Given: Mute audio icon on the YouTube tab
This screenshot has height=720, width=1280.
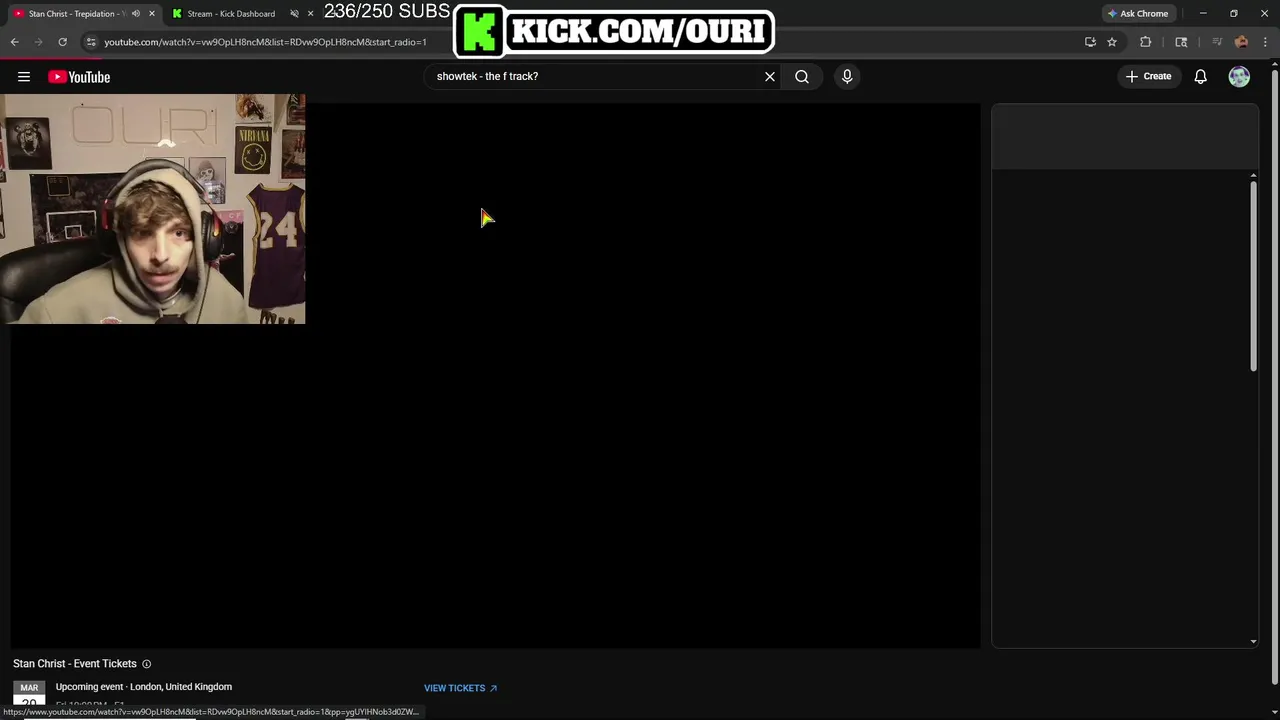Looking at the screenshot, I should pyautogui.click(x=136, y=14).
